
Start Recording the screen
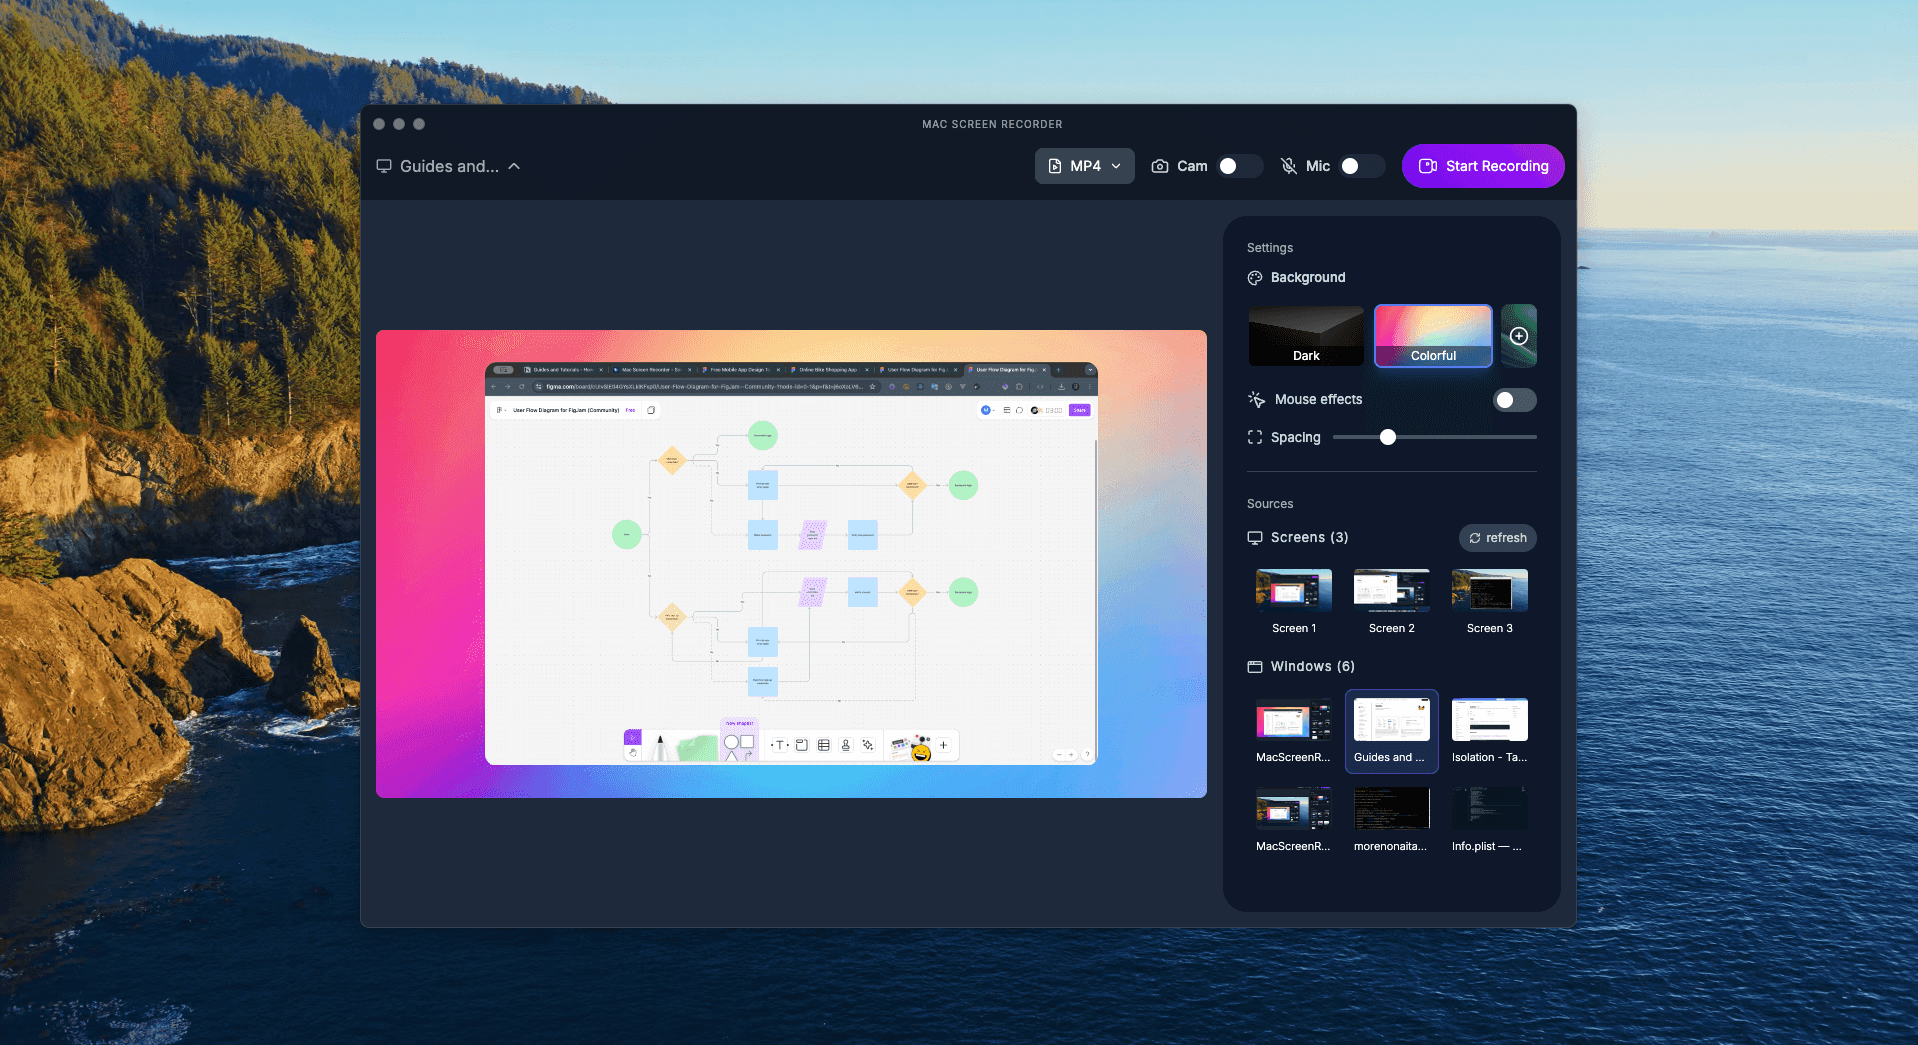coord(1483,166)
